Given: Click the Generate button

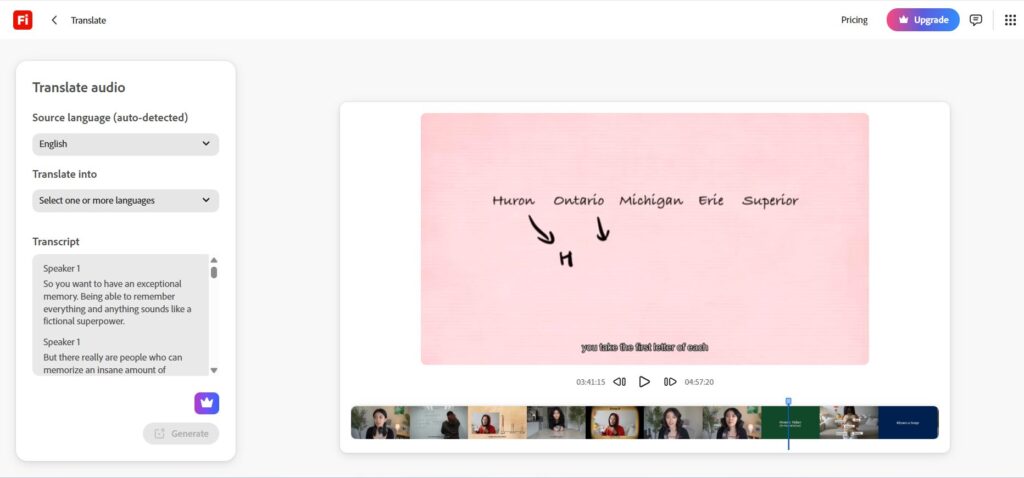Looking at the screenshot, I should (x=181, y=434).
